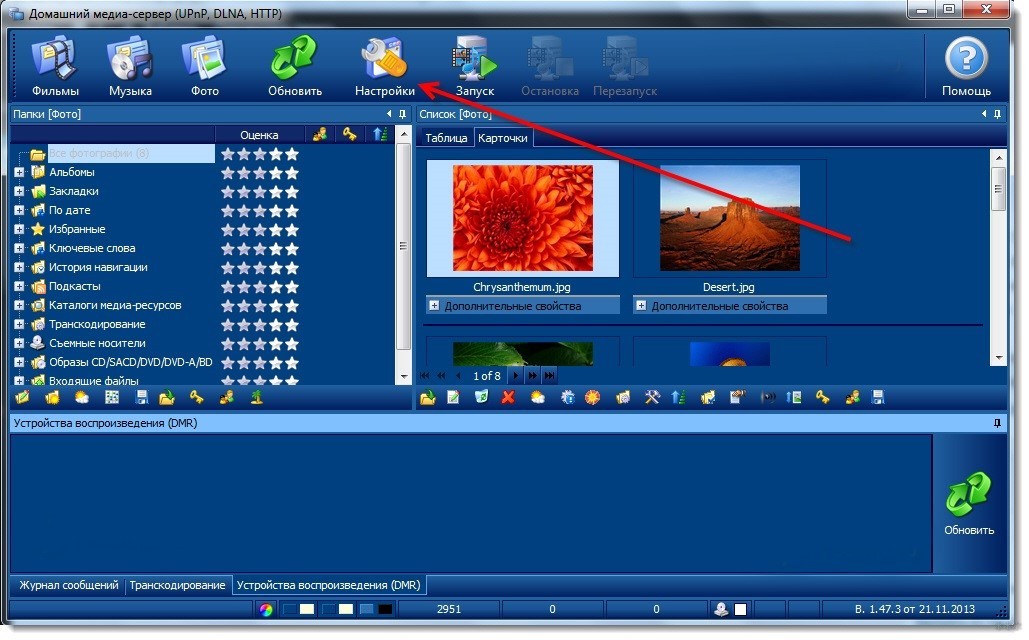Click the grid mosaic icon in folders toolbar
This screenshot has height=640, width=1029.
[112, 397]
